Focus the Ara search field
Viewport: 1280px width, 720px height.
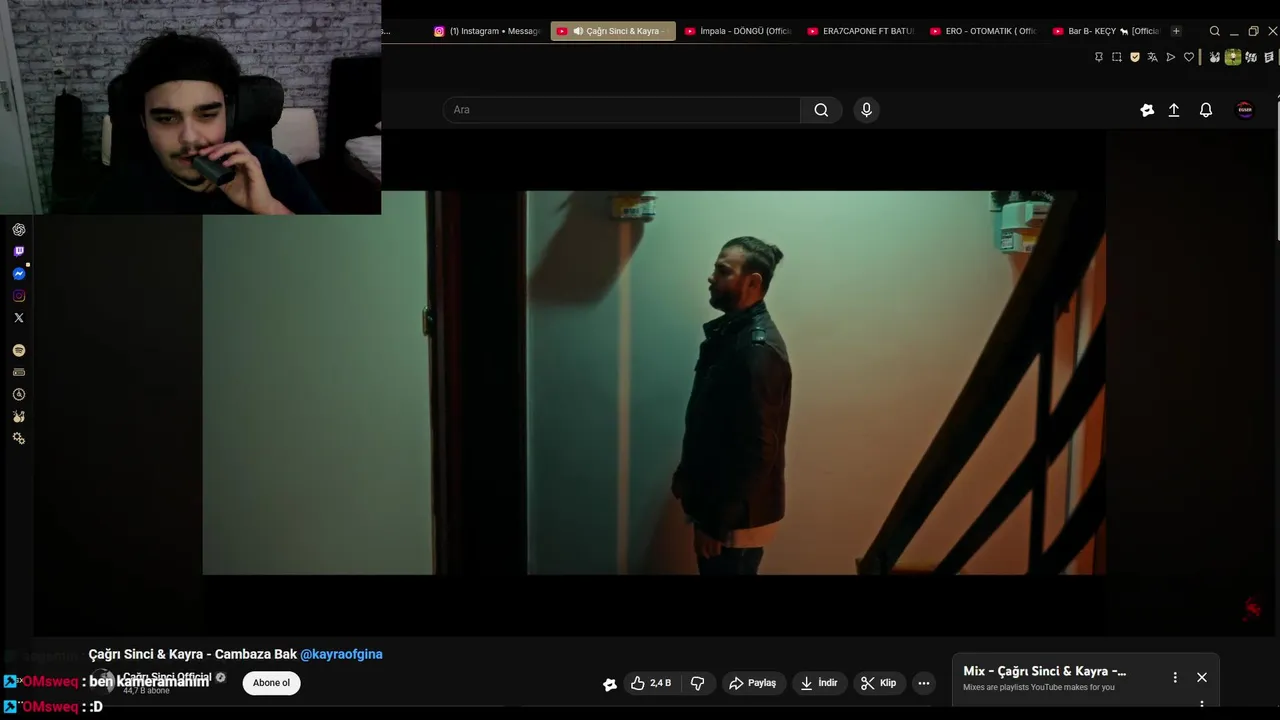coord(621,110)
